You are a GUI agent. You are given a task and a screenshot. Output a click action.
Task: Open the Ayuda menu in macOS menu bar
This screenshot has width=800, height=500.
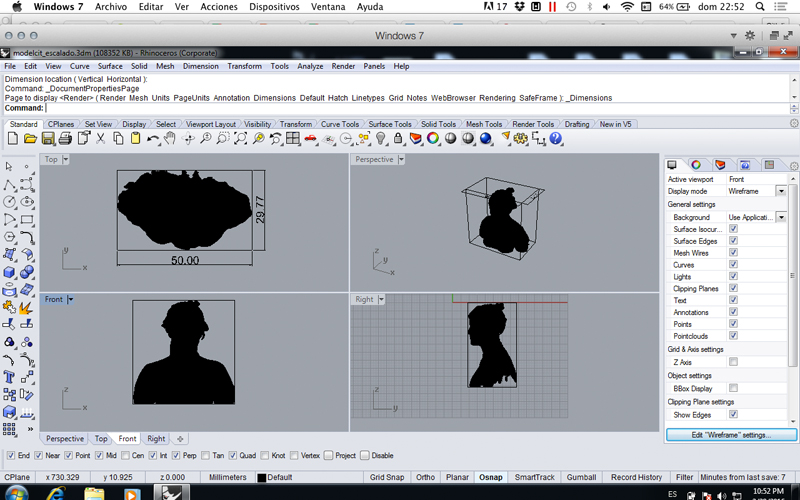point(369,7)
